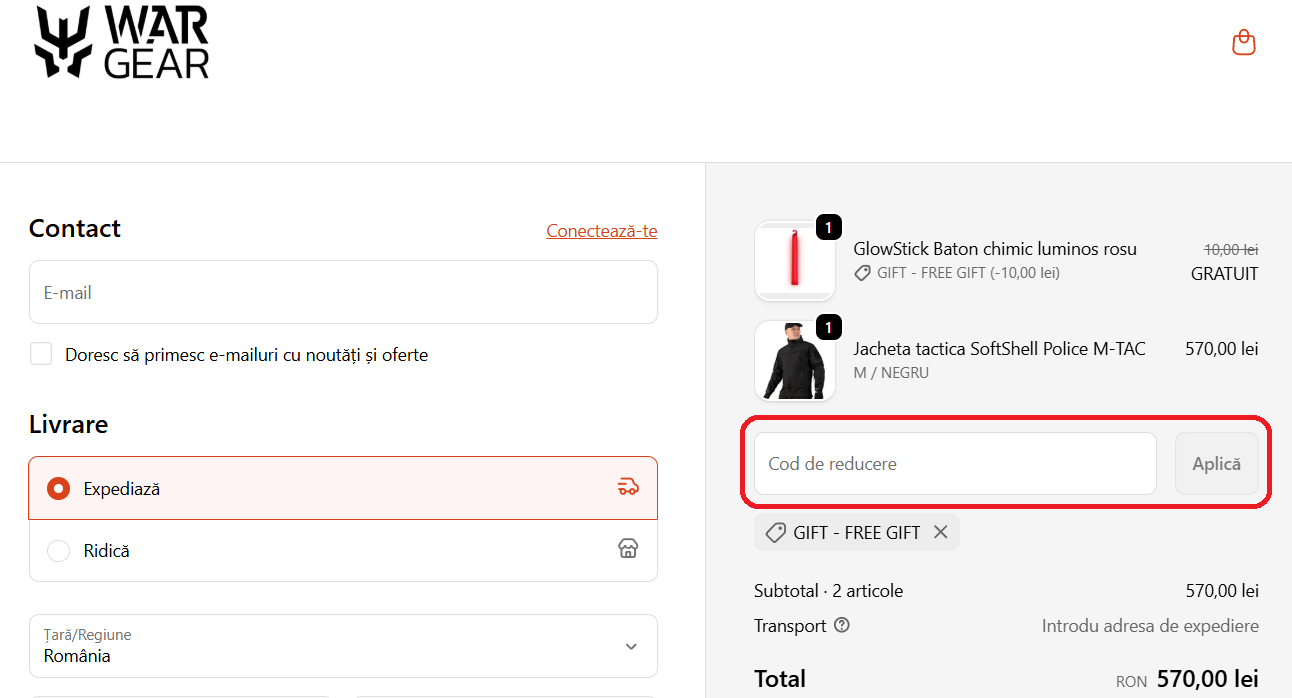Image resolution: width=1292 pixels, height=698 pixels.
Task: Click the country dropdown chevron arrow
Action: 631,646
